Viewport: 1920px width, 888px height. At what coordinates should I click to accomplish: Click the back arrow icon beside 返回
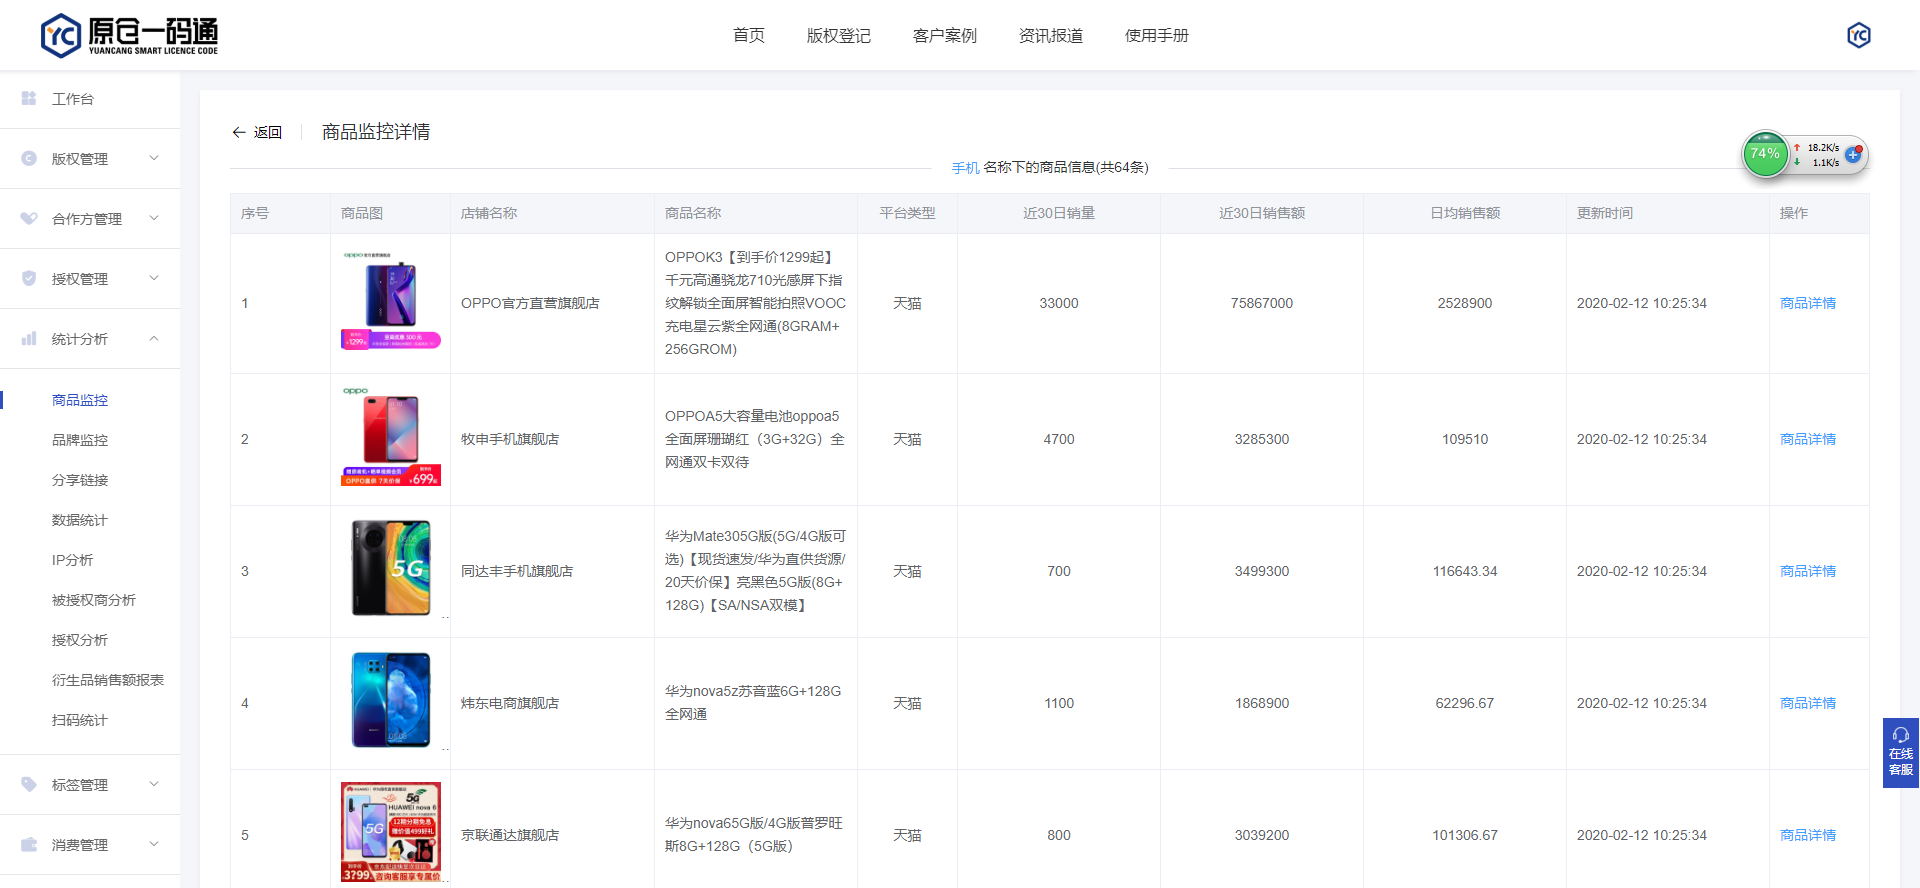coord(238,132)
